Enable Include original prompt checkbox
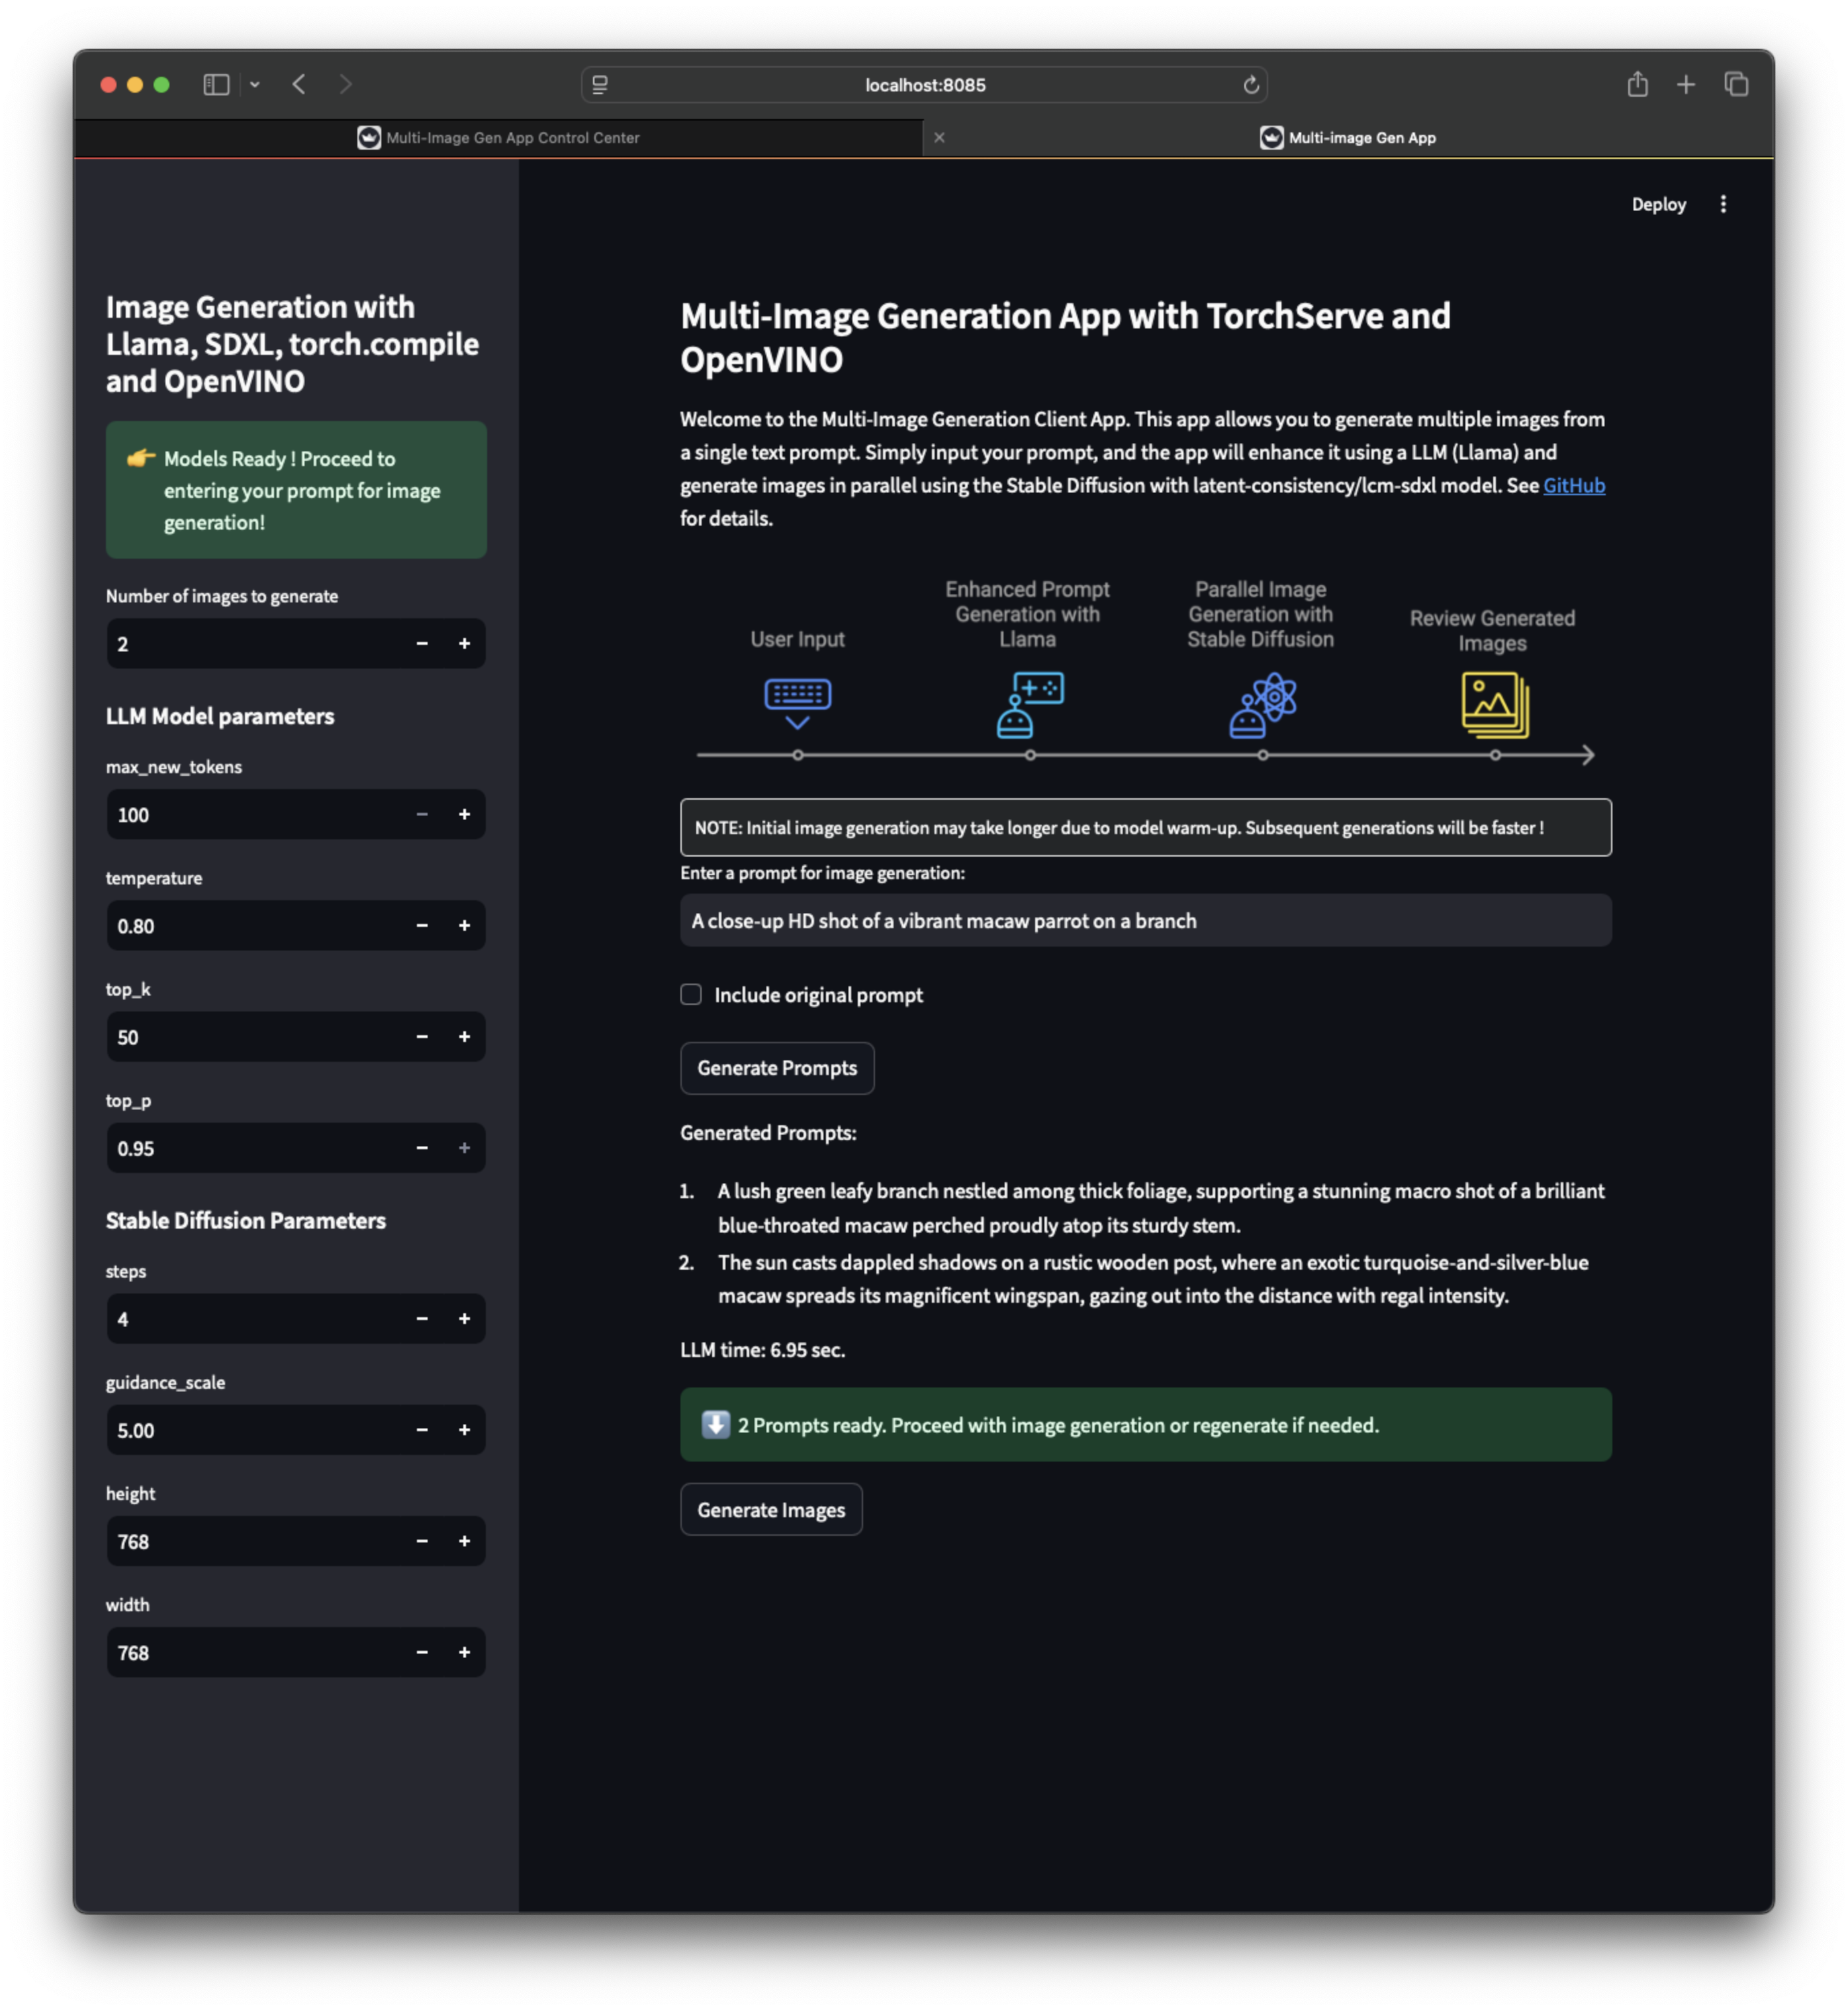The image size is (1848, 2011). tap(691, 994)
